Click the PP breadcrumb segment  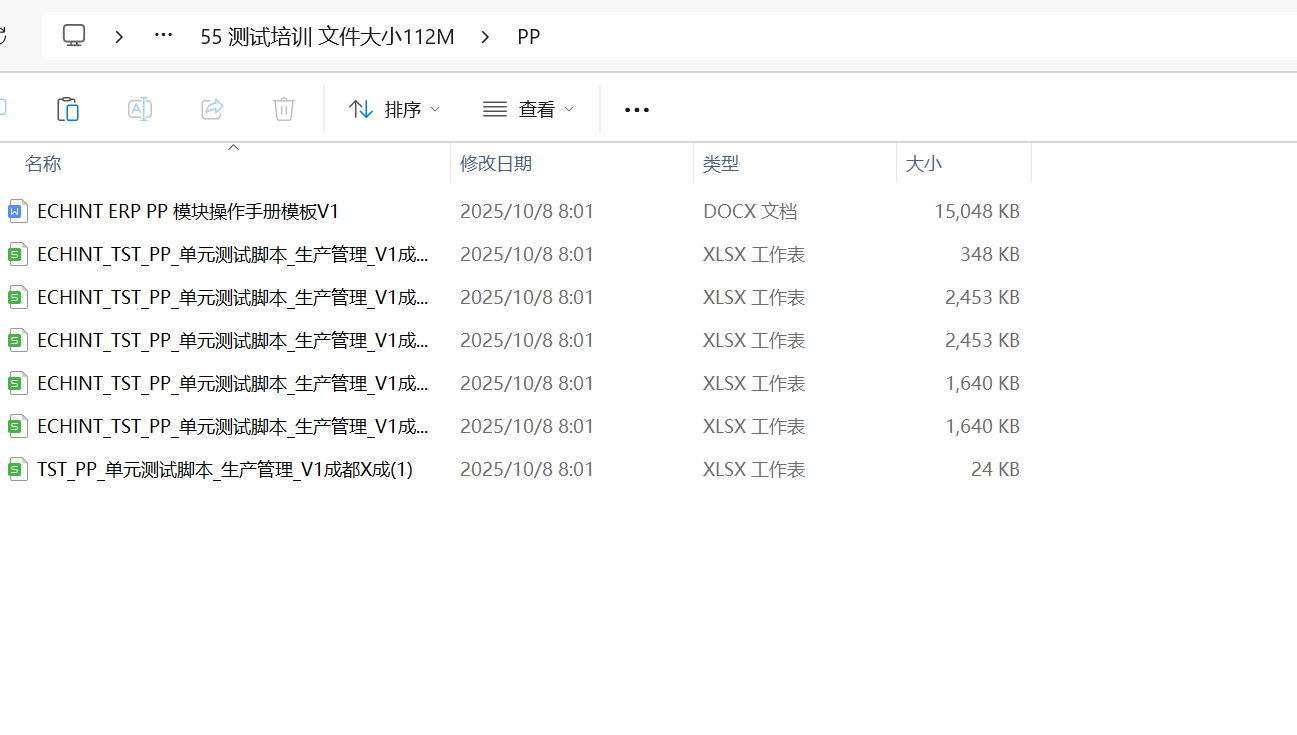[528, 37]
